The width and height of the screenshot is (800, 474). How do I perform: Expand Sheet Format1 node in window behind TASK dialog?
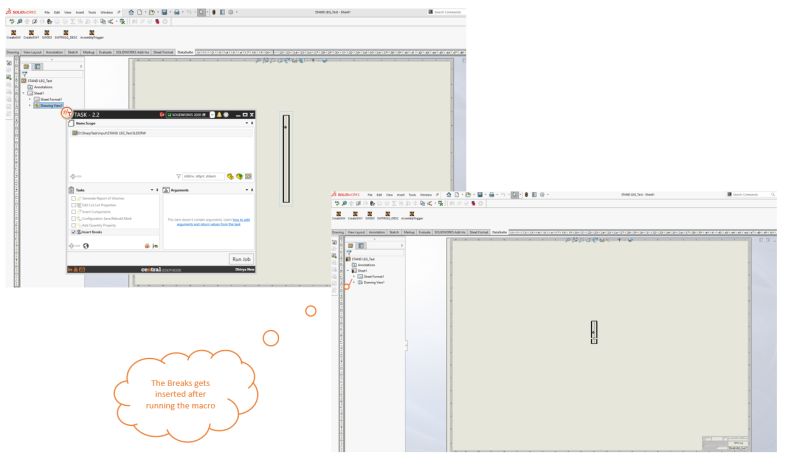click(x=30, y=99)
